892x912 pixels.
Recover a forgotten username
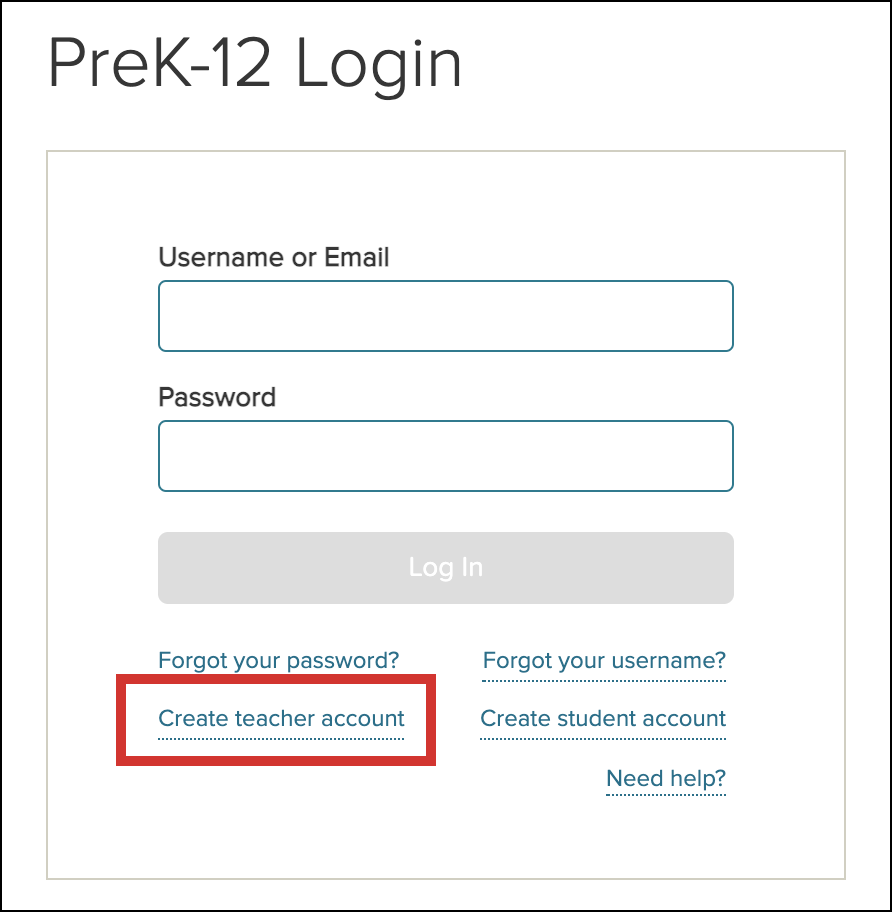click(604, 660)
